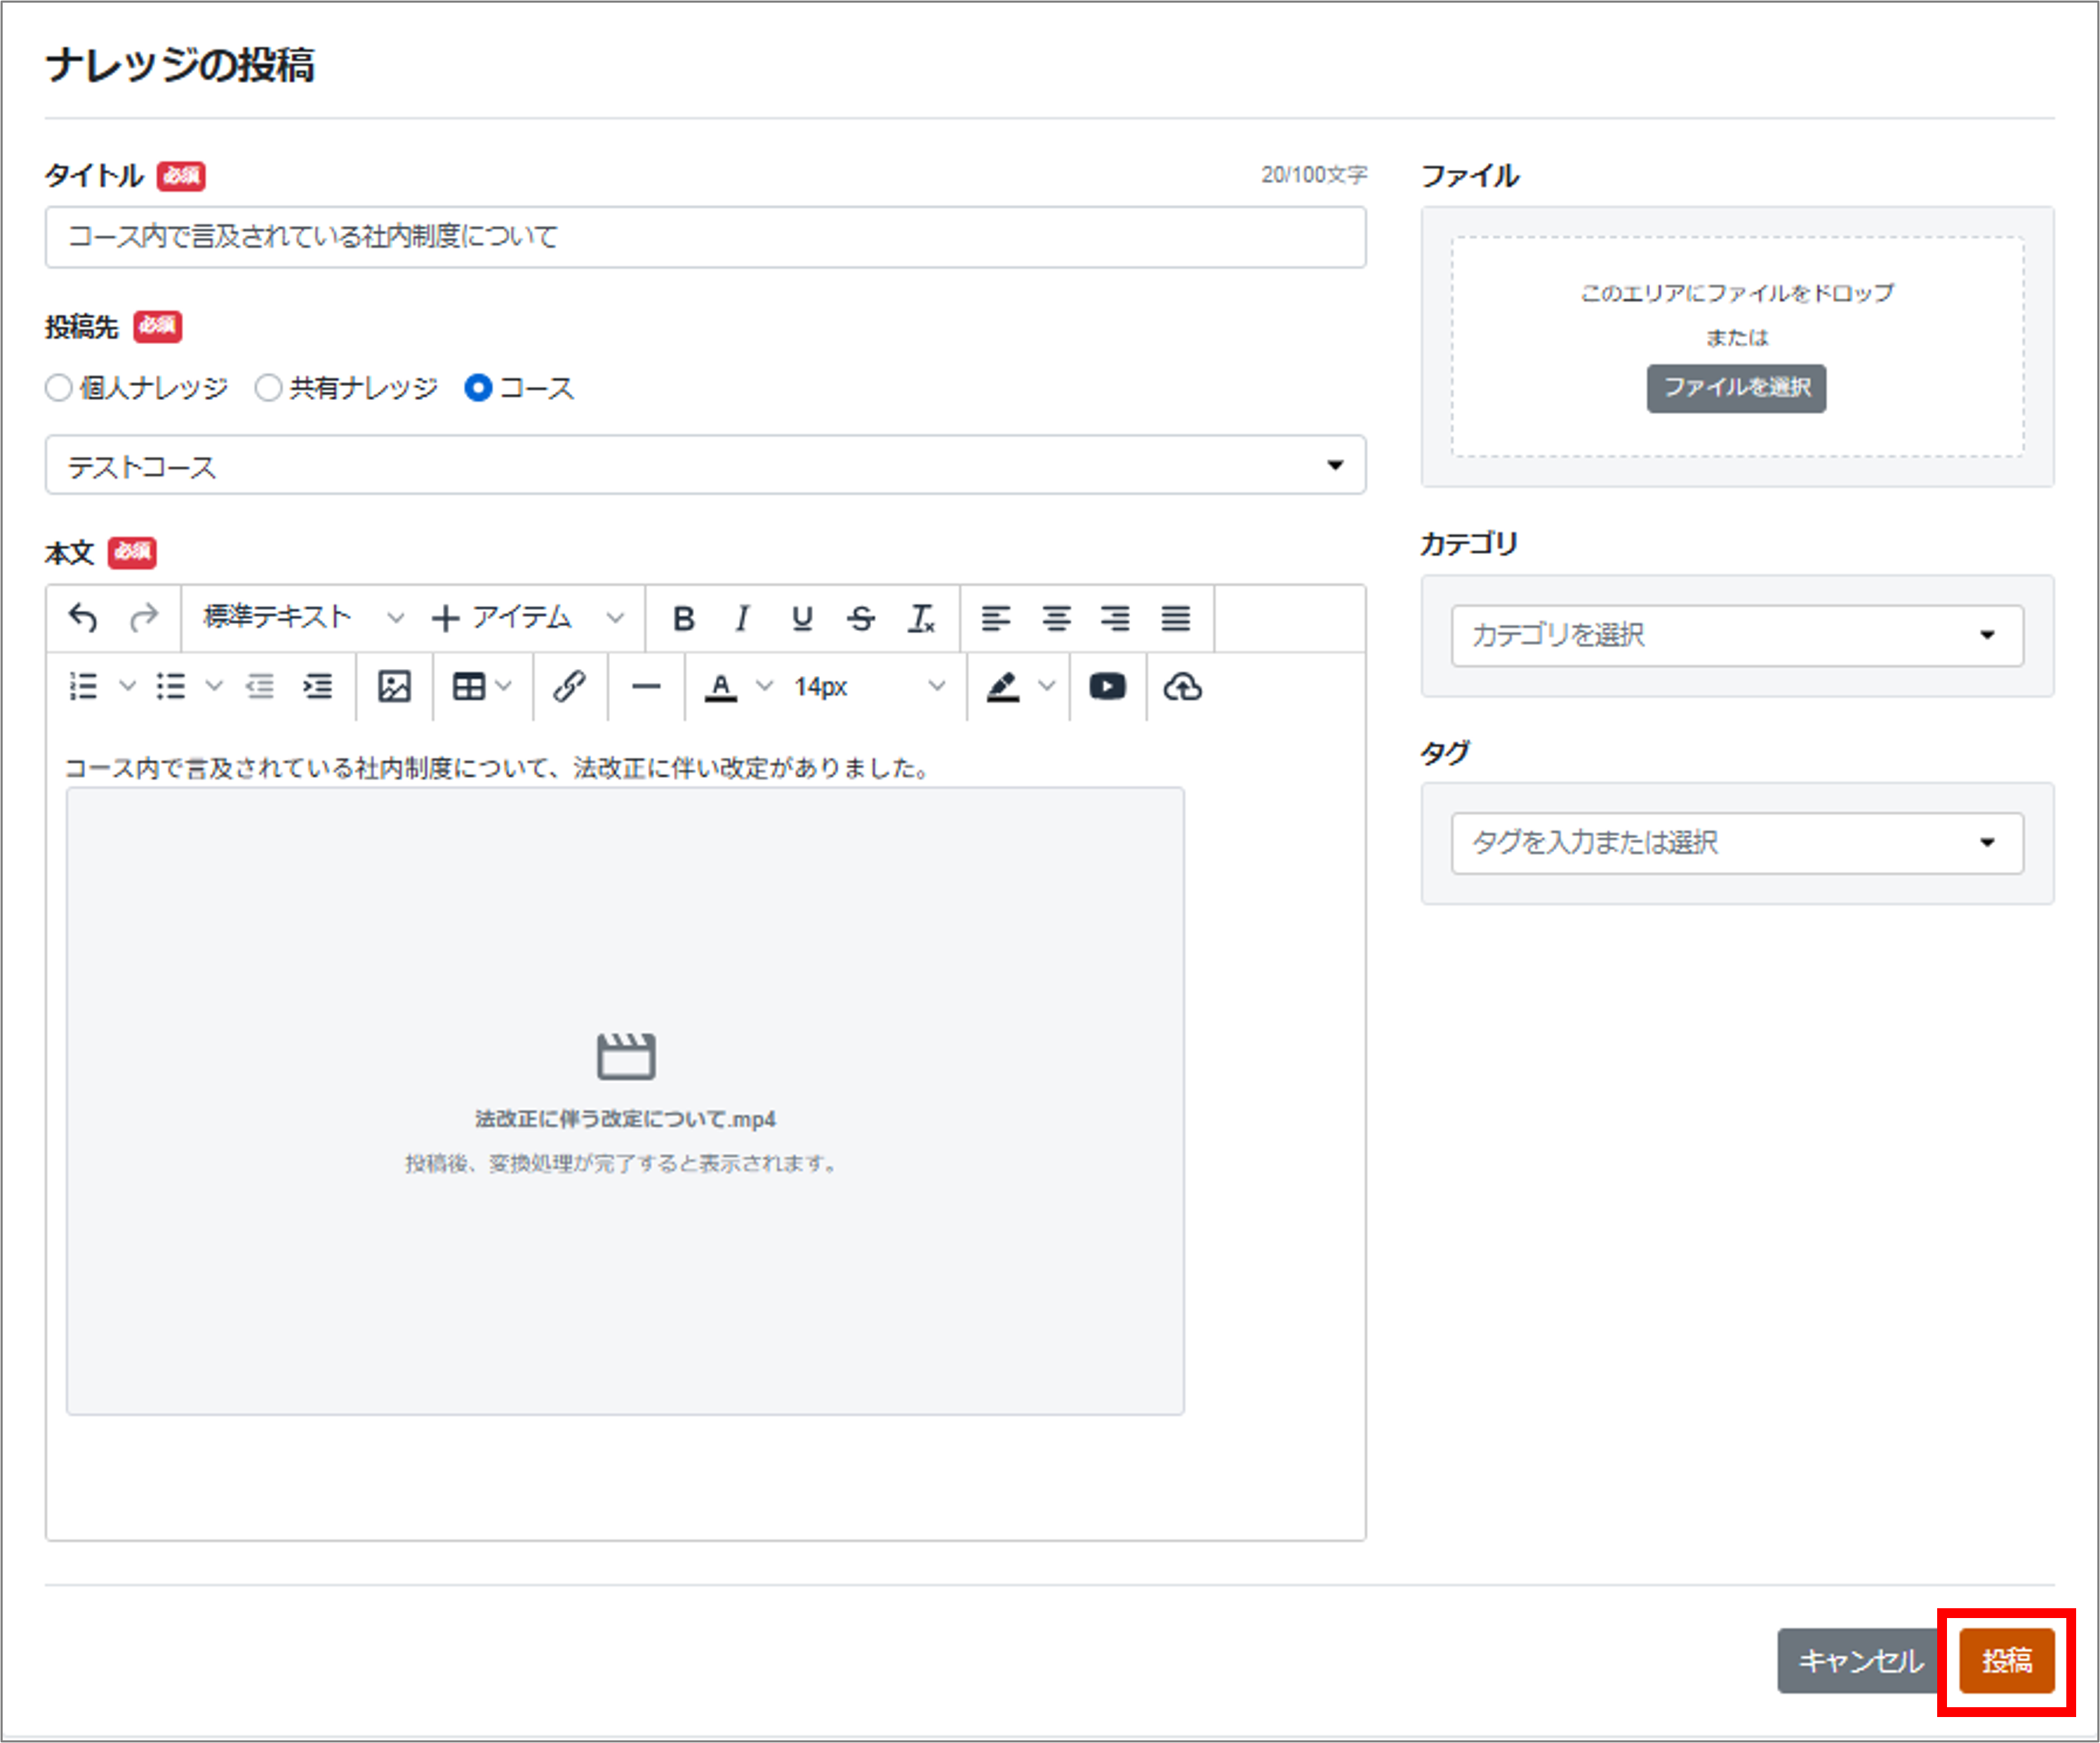Expand the カテゴリを選択 dropdown

[1736, 635]
